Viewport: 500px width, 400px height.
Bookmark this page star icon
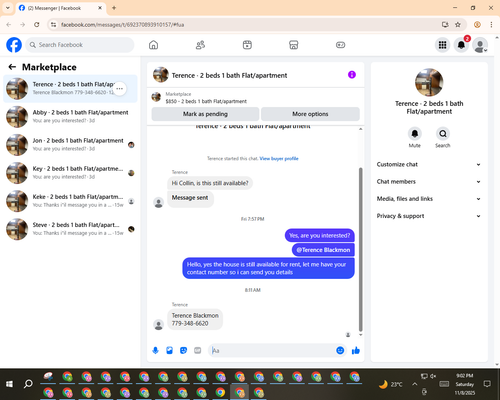[458, 25]
